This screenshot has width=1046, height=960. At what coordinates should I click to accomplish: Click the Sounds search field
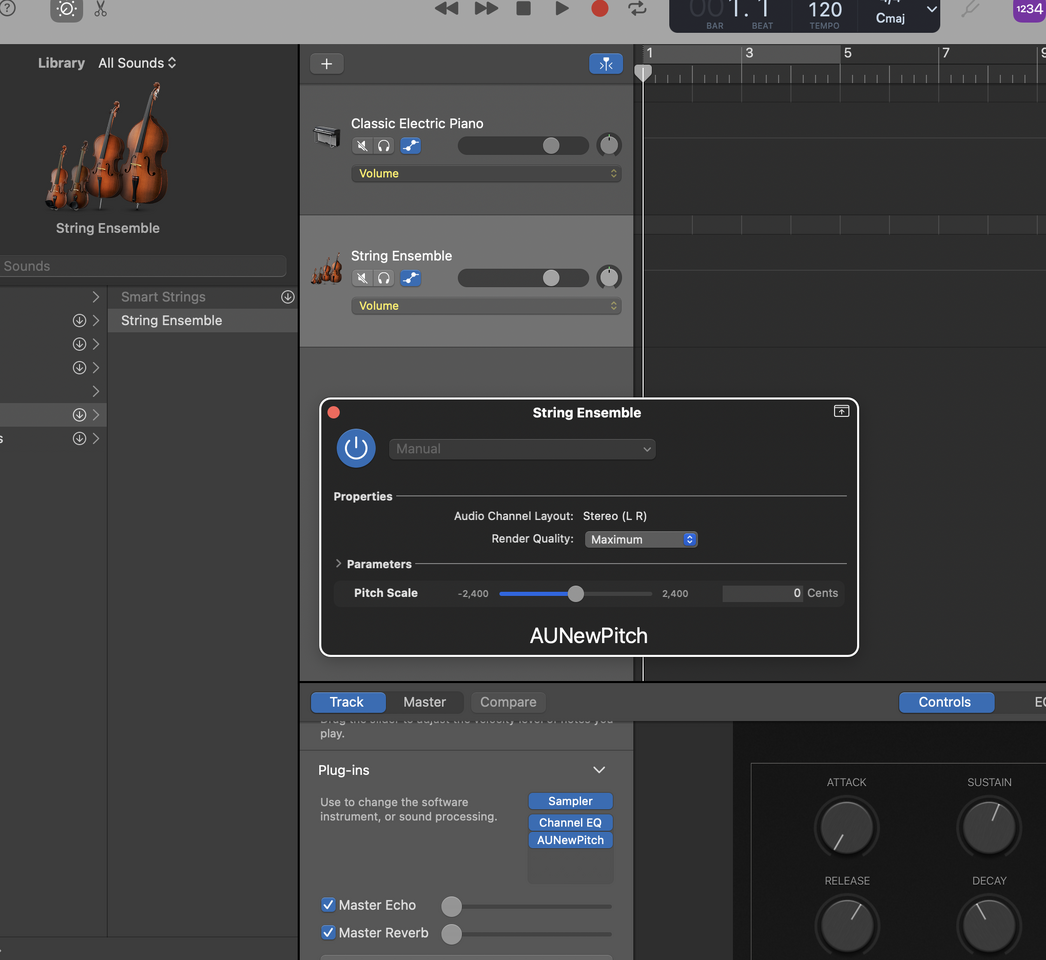pyautogui.click(x=143, y=266)
